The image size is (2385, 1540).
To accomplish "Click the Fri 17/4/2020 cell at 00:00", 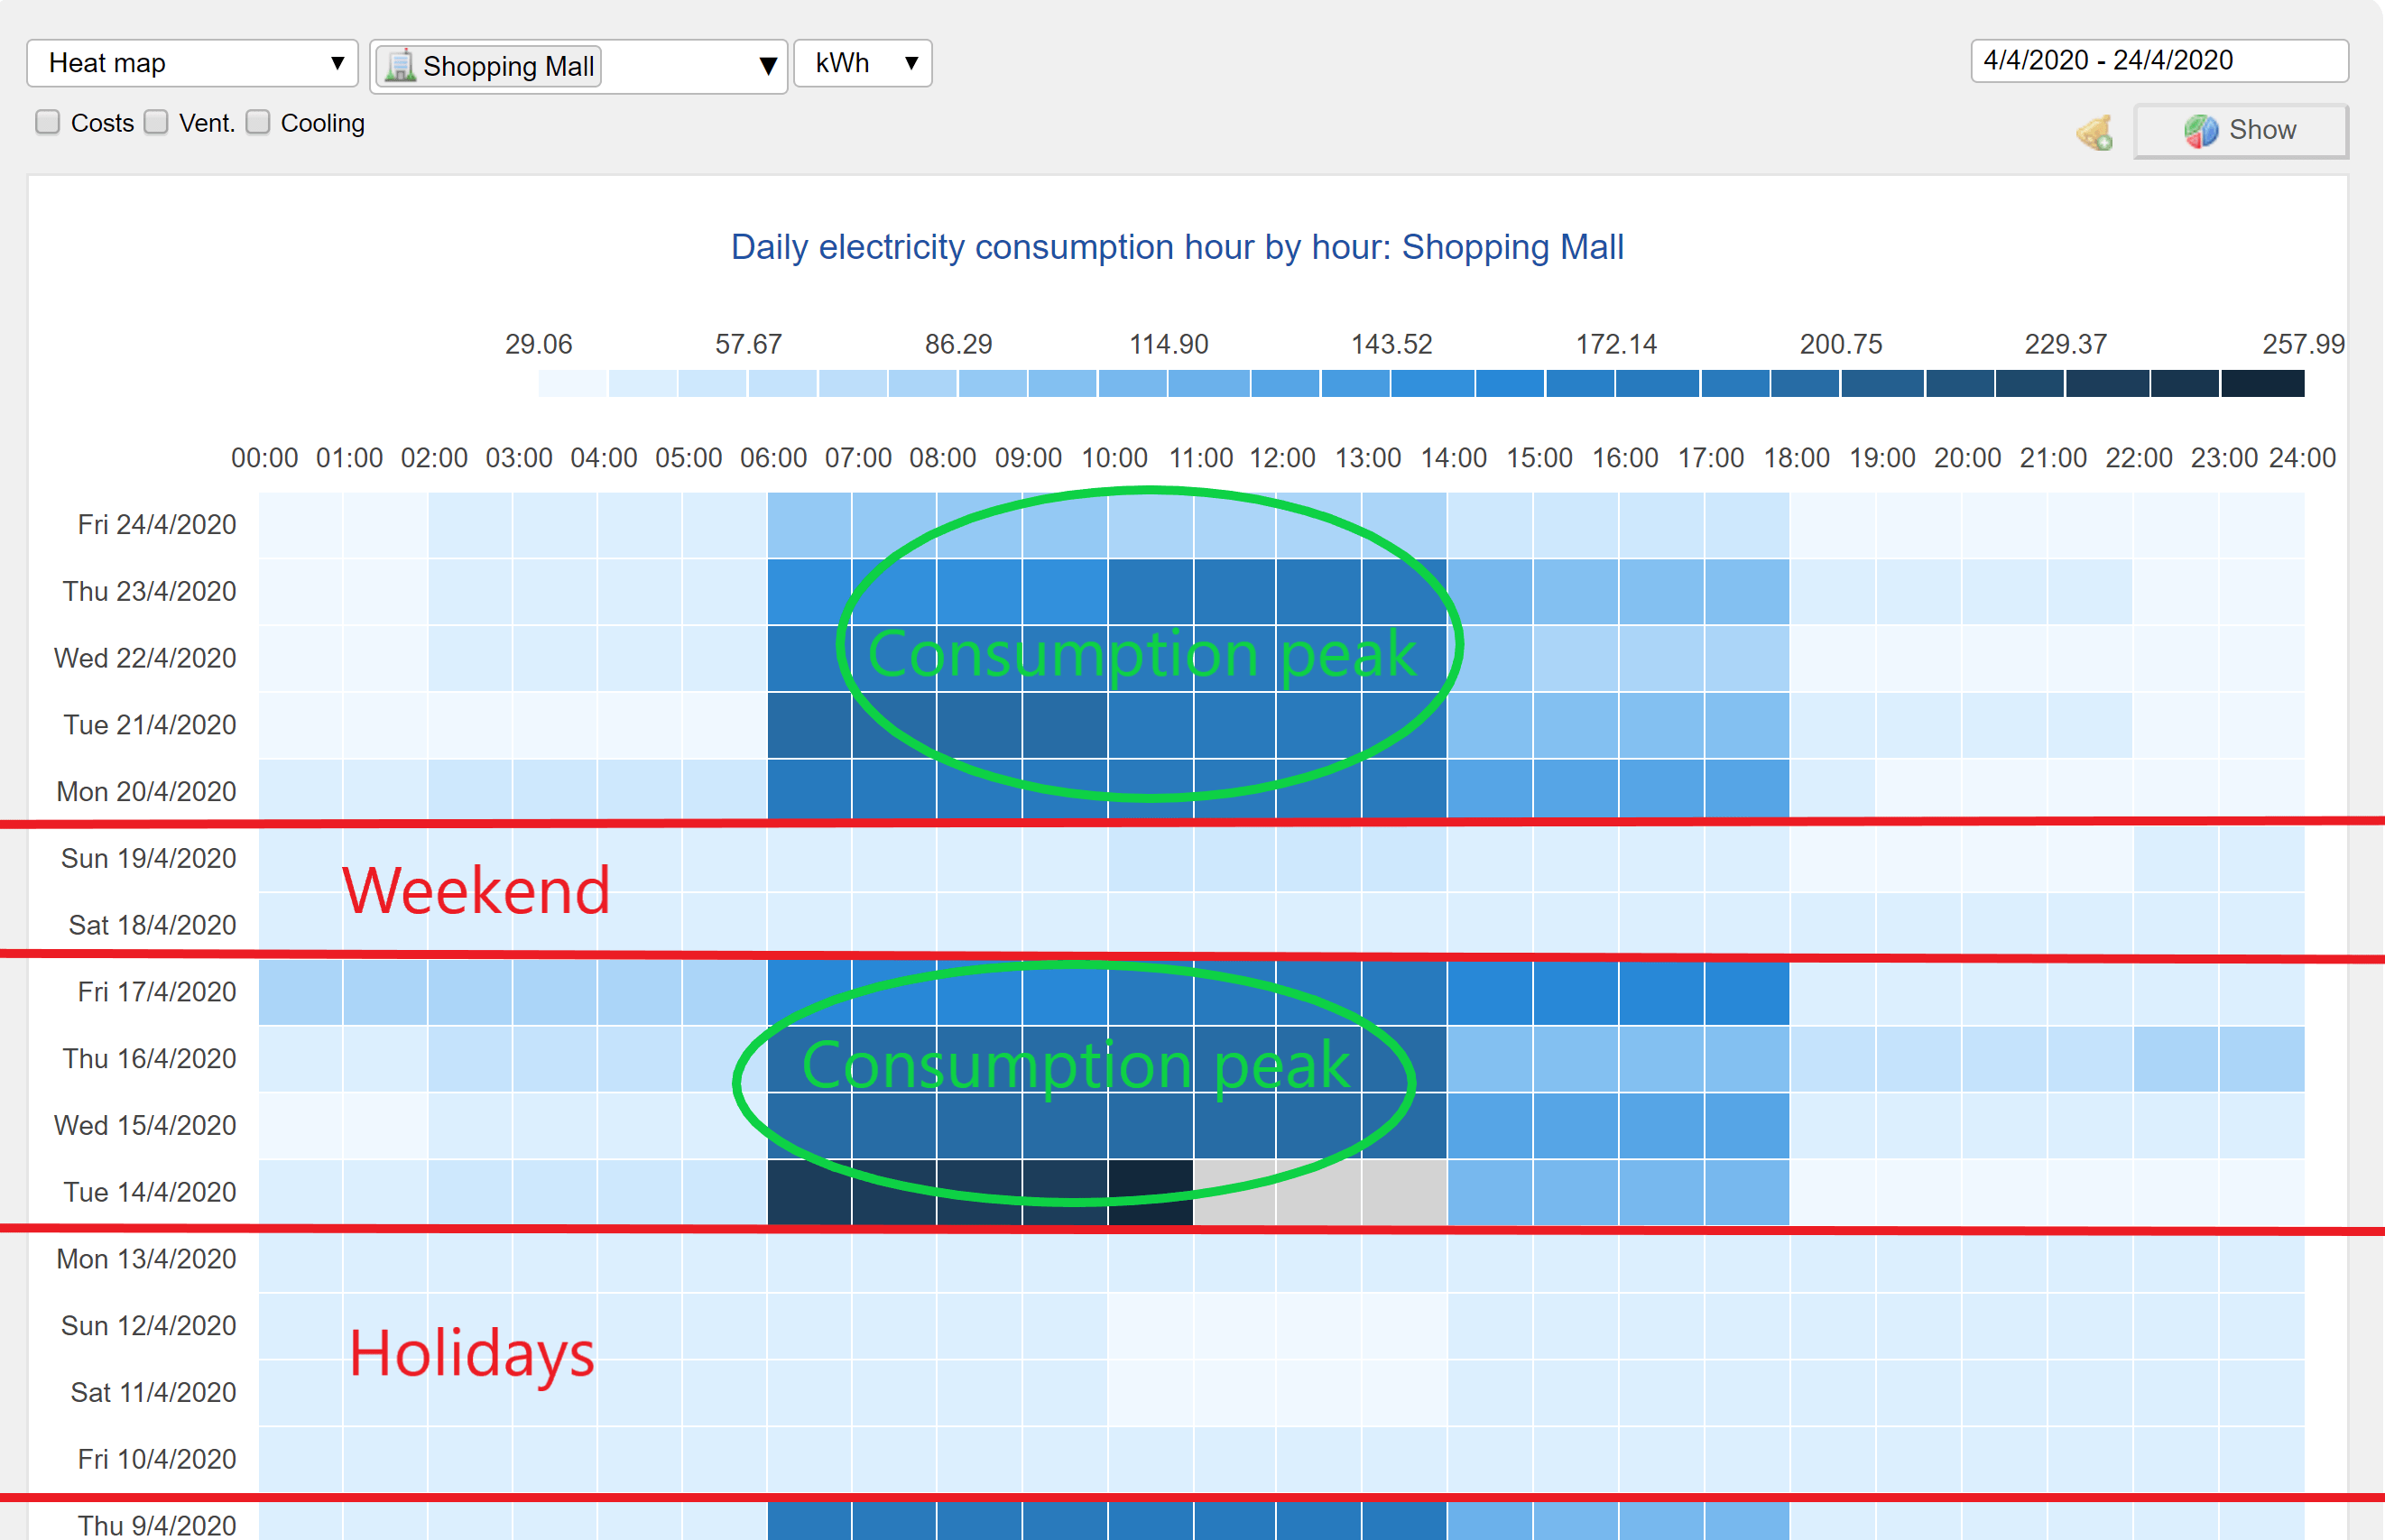I will coord(300,992).
